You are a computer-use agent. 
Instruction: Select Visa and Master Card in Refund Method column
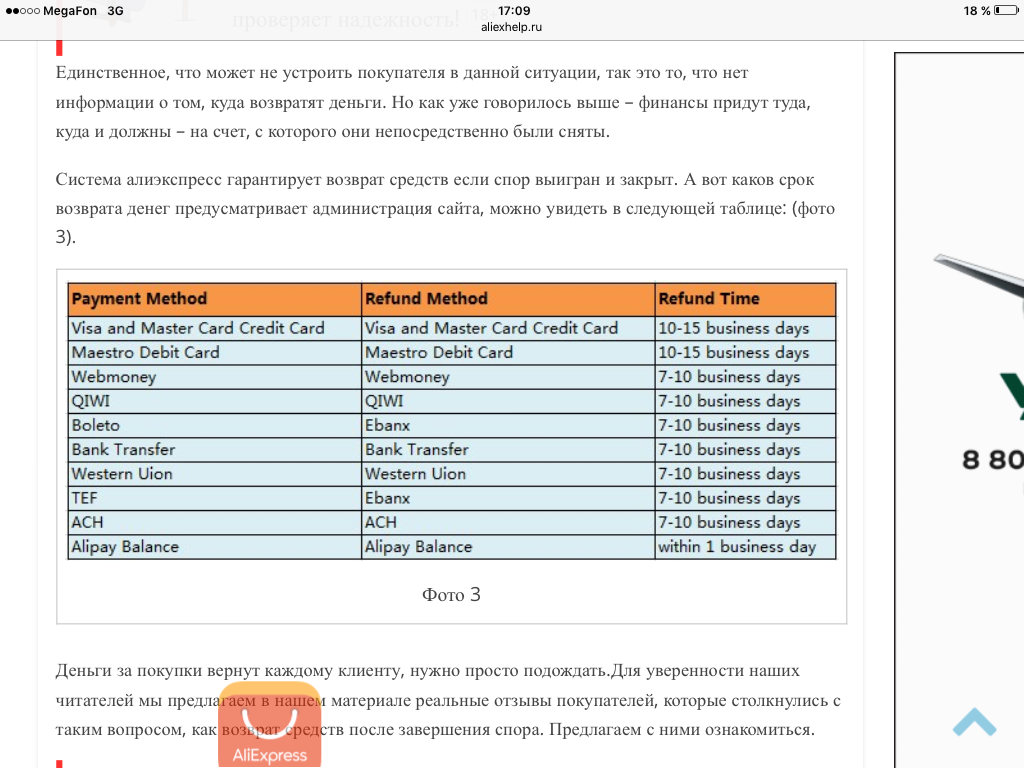coord(508,328)
